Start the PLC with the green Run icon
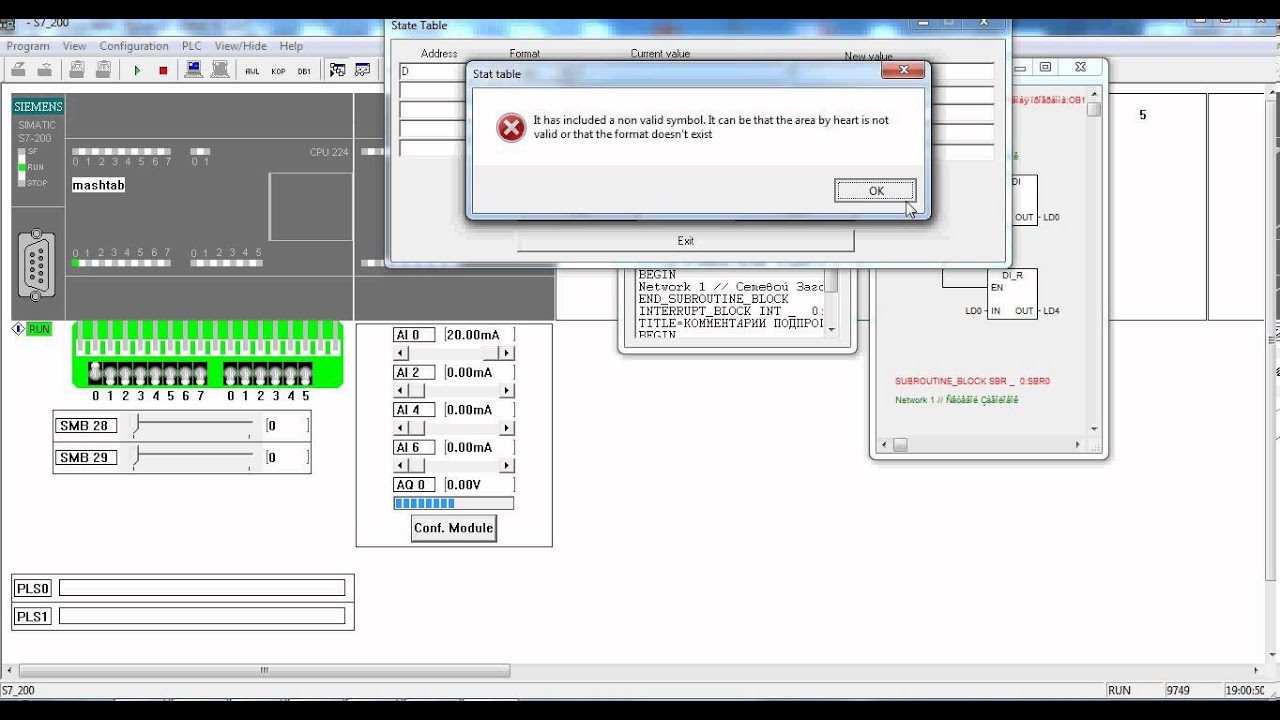The width and height of the screenshot is (1280, 720). point(137,70)
